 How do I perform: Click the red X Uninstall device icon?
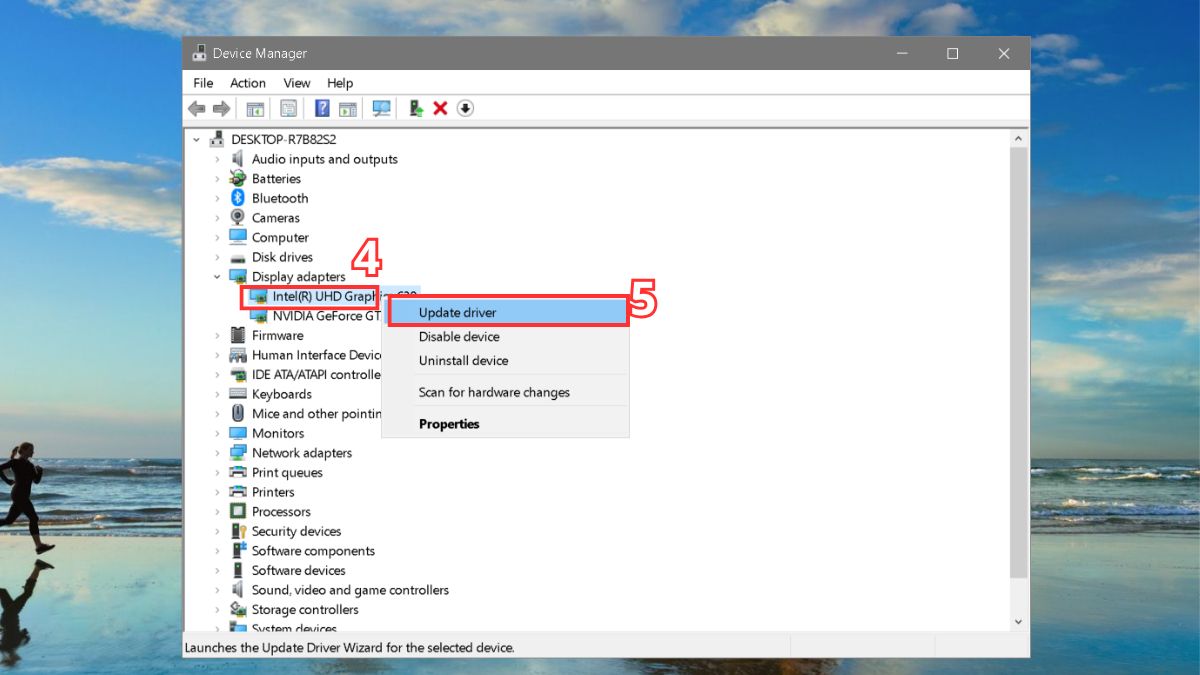coord(440,108)
